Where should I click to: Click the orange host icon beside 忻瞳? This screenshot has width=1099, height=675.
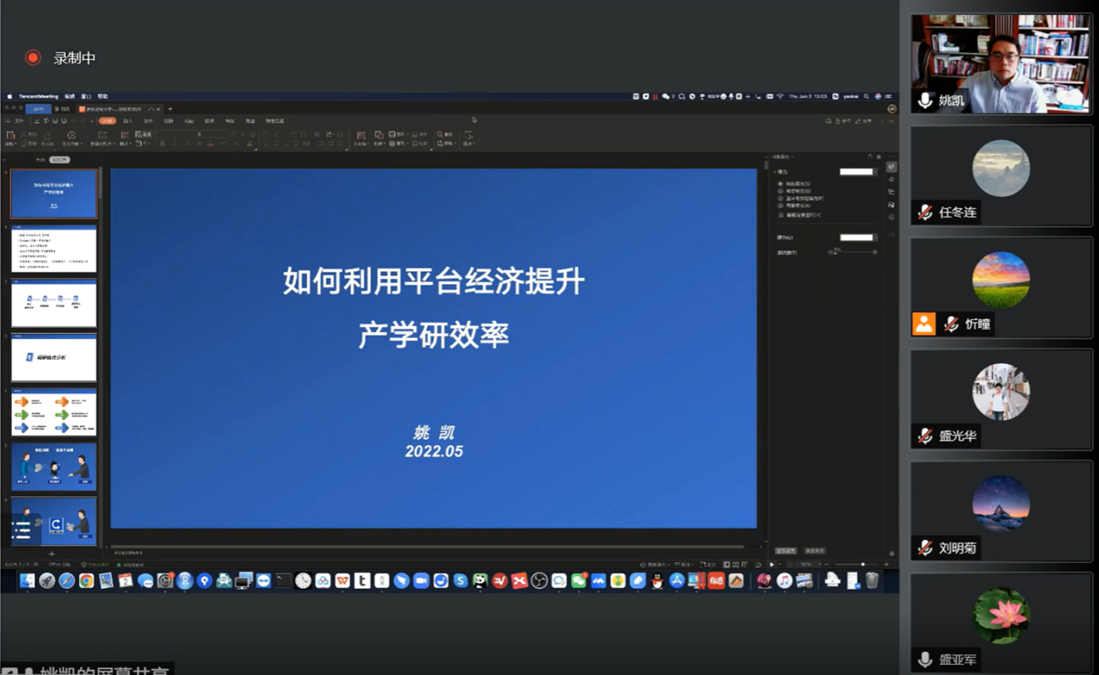(x=923, y=324)
